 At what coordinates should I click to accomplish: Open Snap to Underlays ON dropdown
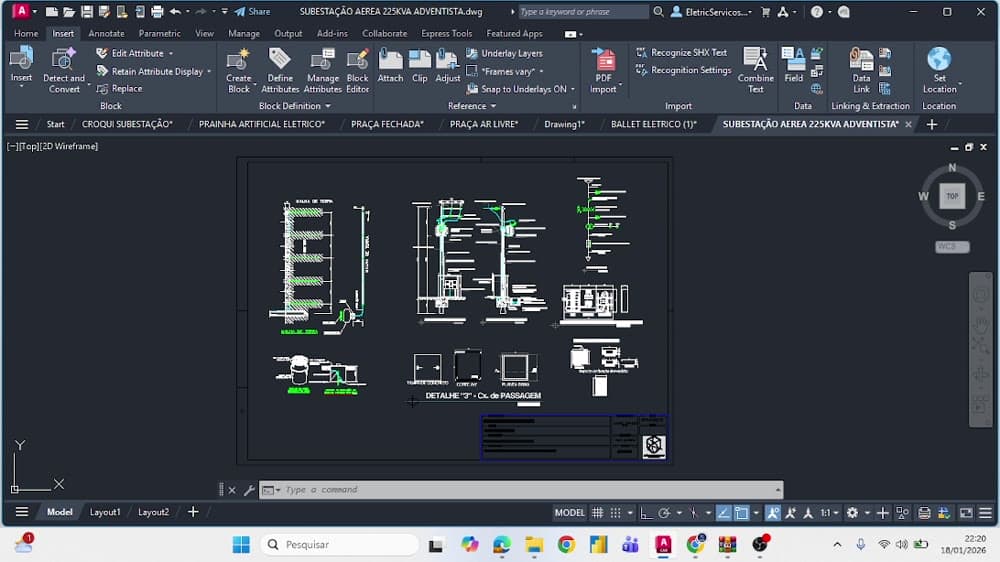(573, 89)
